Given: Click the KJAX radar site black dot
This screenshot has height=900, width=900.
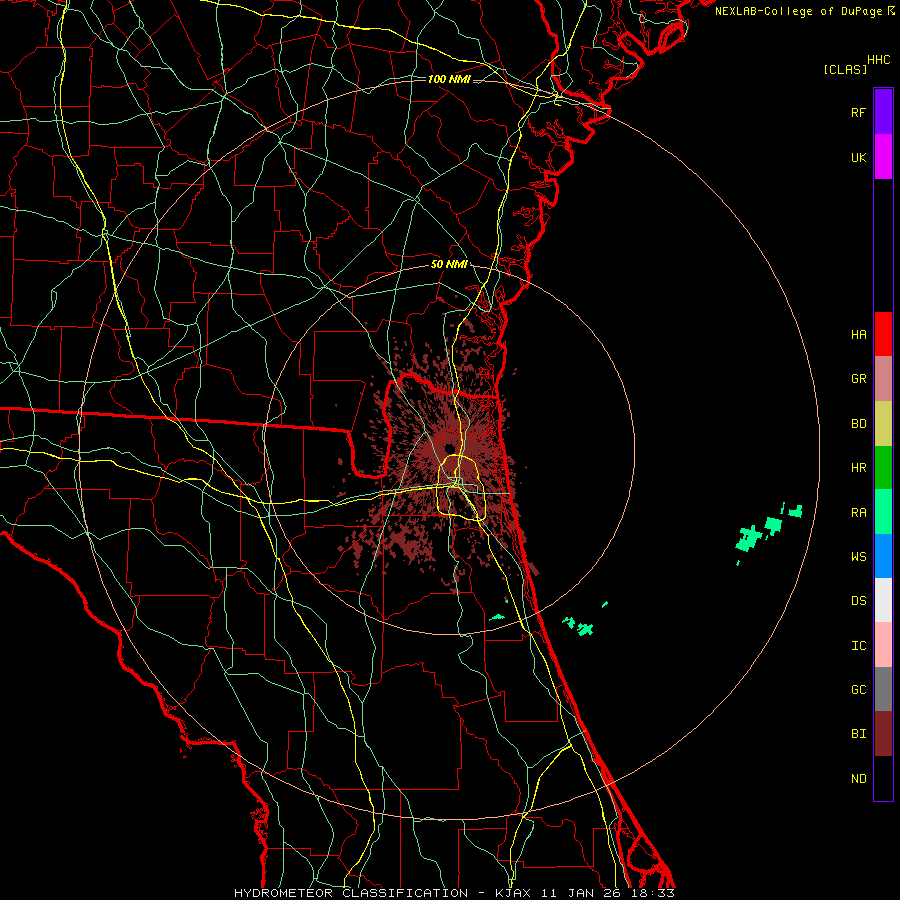Looking at the screenshot, I should click(x=449, y=448).
